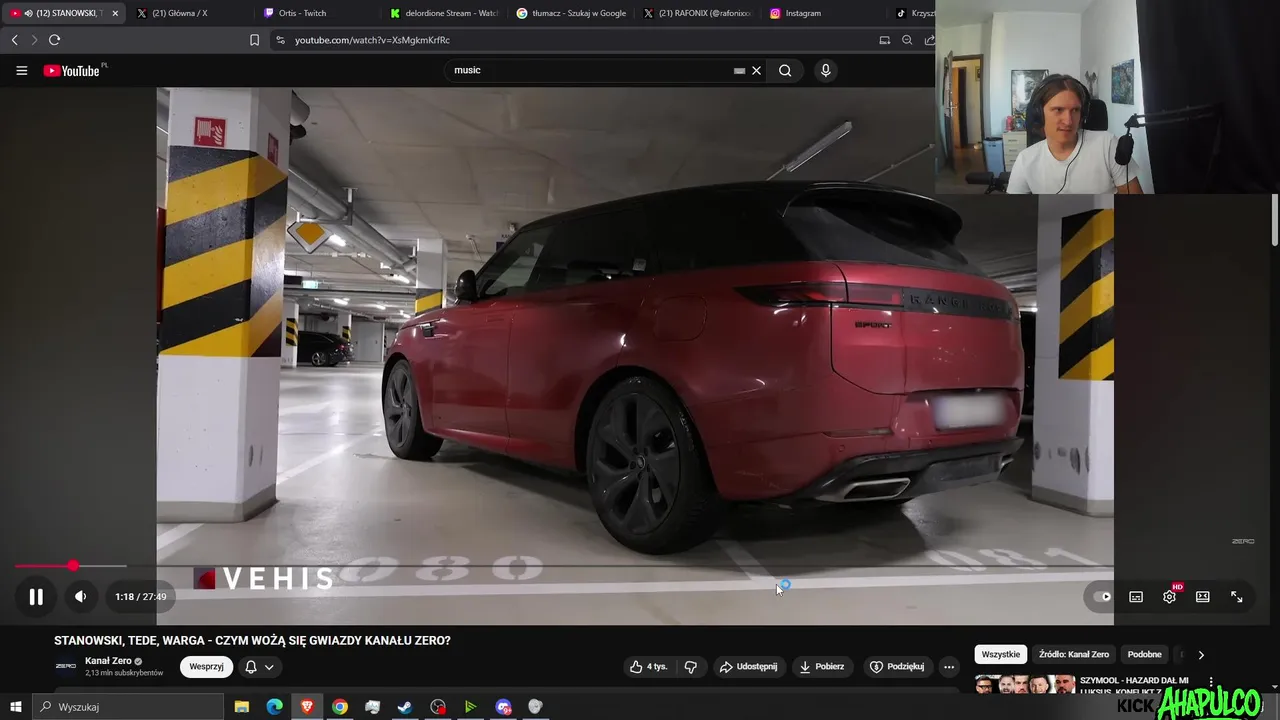Open Windows Start menu
This screenshot has height=720, width=1280.
[15, 707]
